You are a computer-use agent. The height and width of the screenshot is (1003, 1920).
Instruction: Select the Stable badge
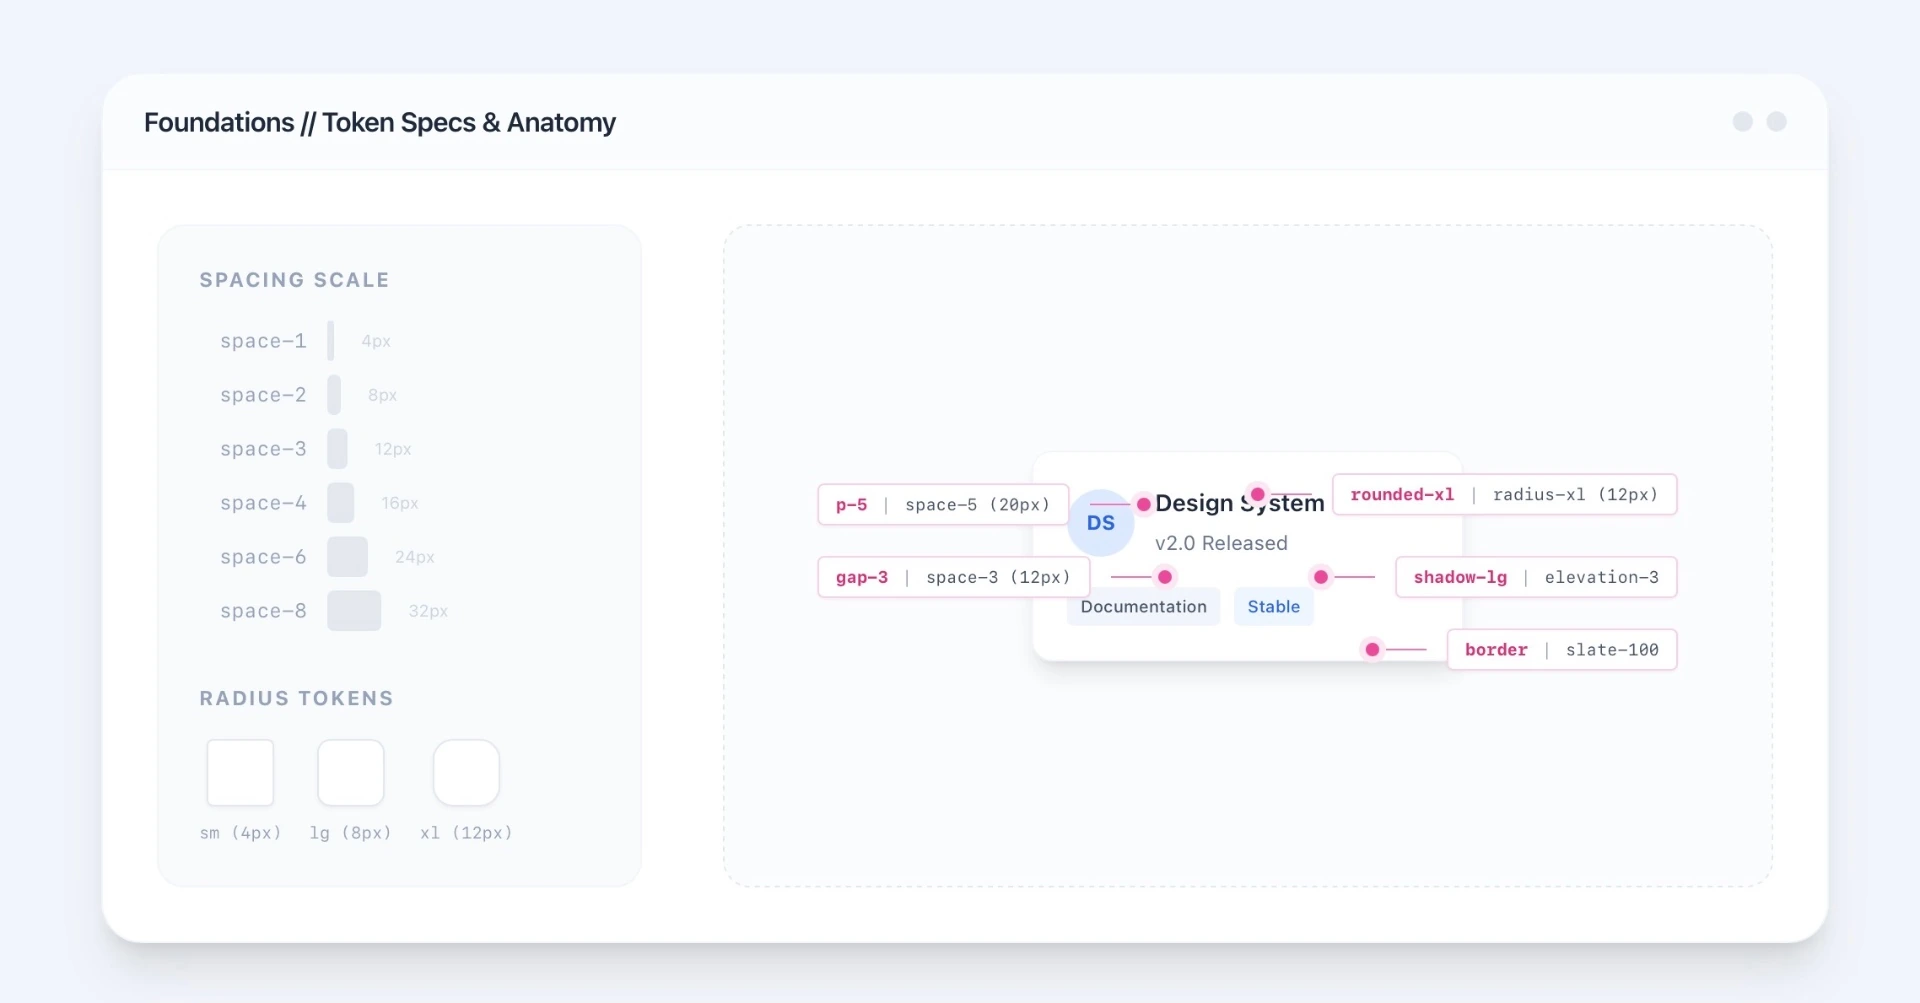pos(1273,607)
